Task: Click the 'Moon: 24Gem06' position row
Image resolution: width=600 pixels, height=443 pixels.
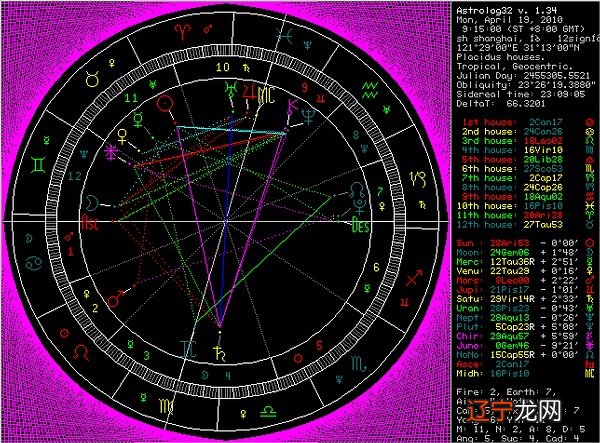Action: point(525,253)
